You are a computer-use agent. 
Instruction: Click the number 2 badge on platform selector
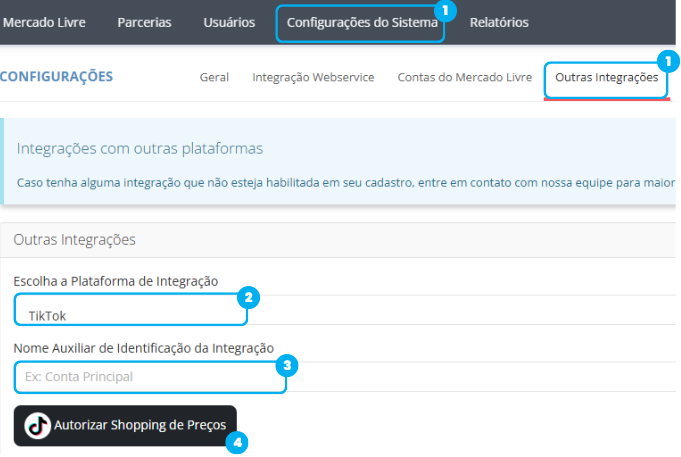(248, 298)
